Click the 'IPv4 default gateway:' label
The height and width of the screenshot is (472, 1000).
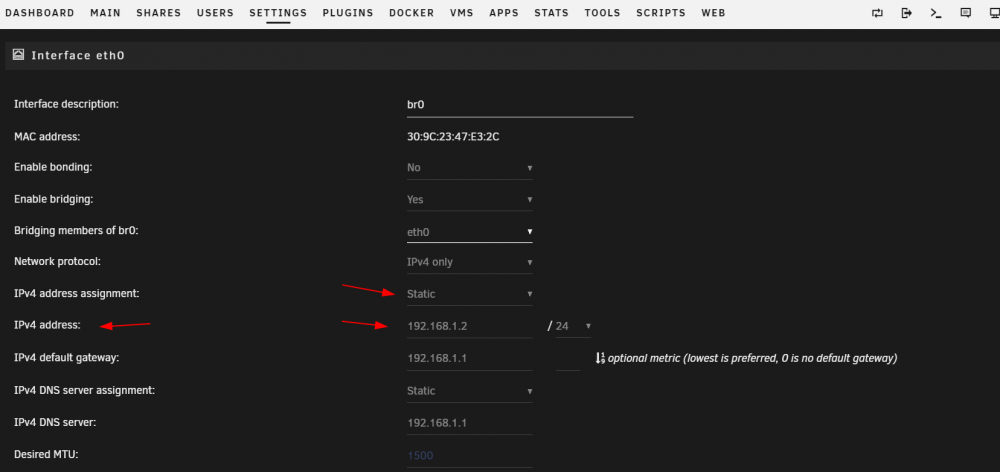(67, 358)
